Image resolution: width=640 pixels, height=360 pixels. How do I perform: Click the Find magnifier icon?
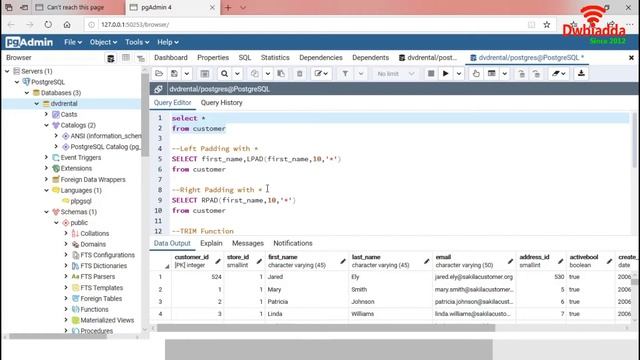point(224,73)
